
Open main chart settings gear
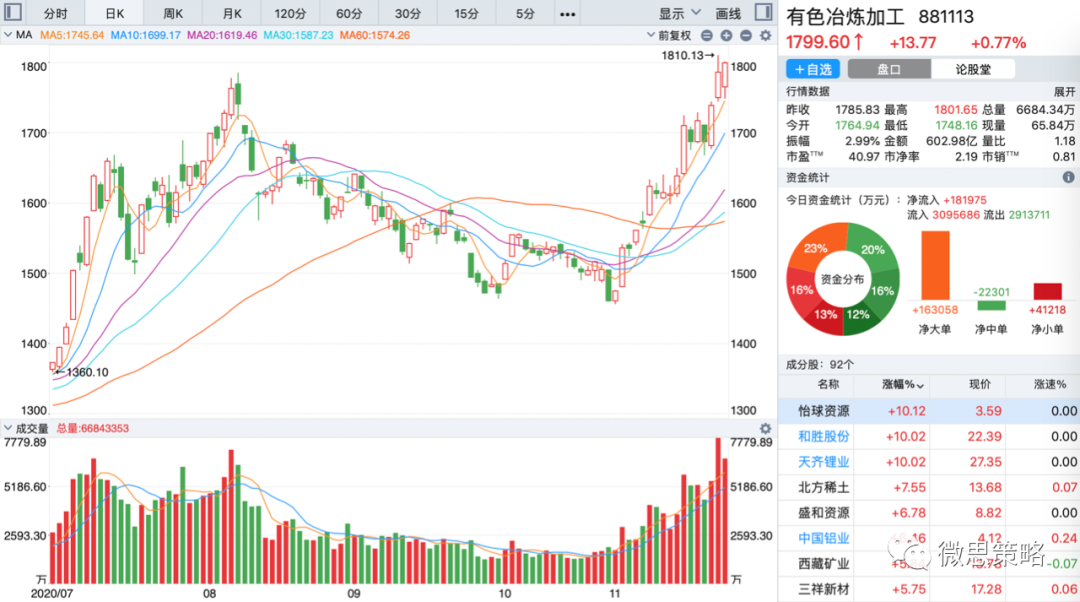click(x=766, y=35)
